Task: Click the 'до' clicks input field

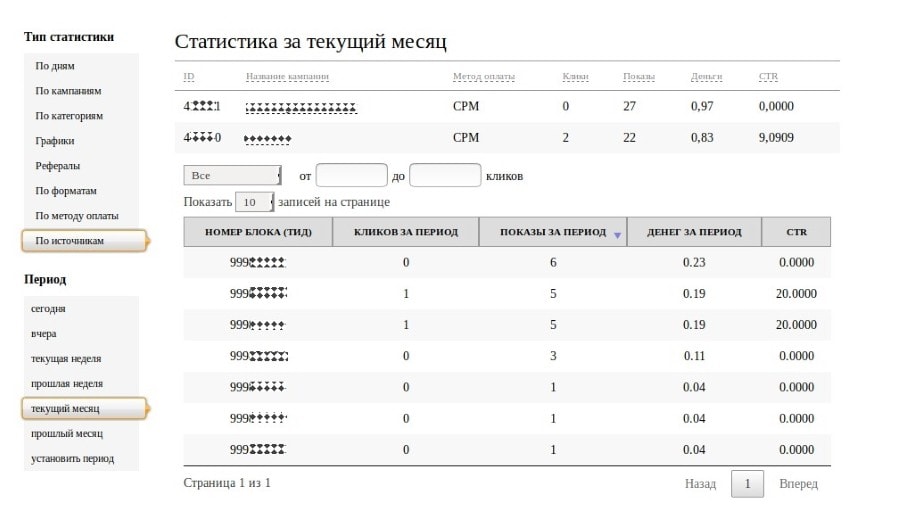Action: [x=445, y=176]
